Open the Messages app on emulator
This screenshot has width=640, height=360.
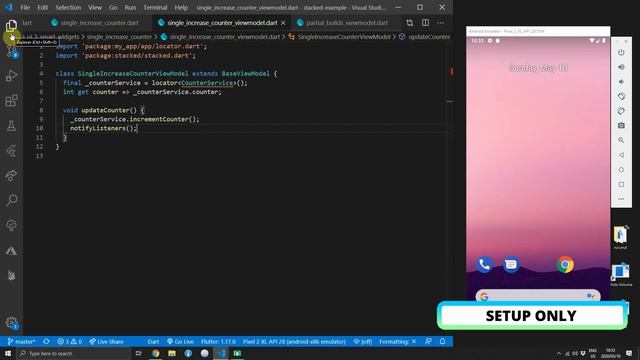pyautogui.click(x=511, y=264)
